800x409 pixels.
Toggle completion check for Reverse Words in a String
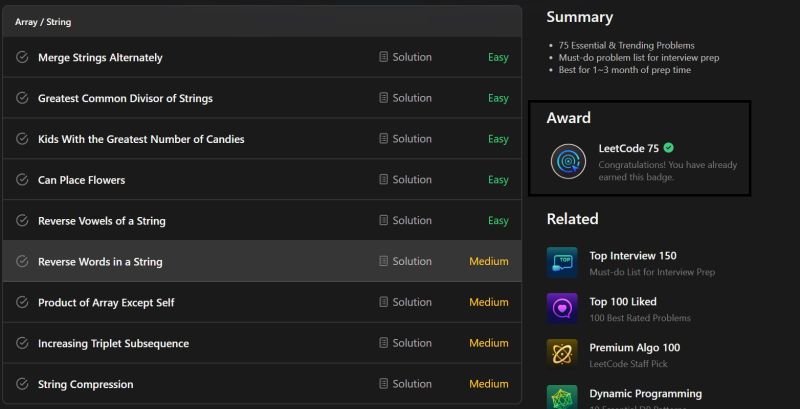click(x=22, y=261)
